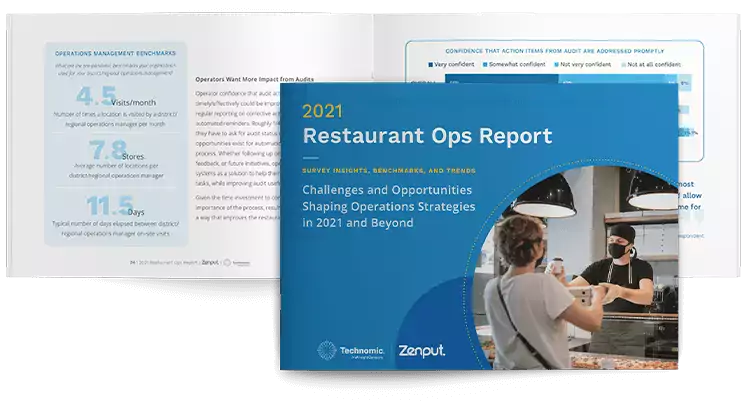Click the Zenput logo on the report cover
This screenshot has height=420, width=746.
tap(422, 351)
